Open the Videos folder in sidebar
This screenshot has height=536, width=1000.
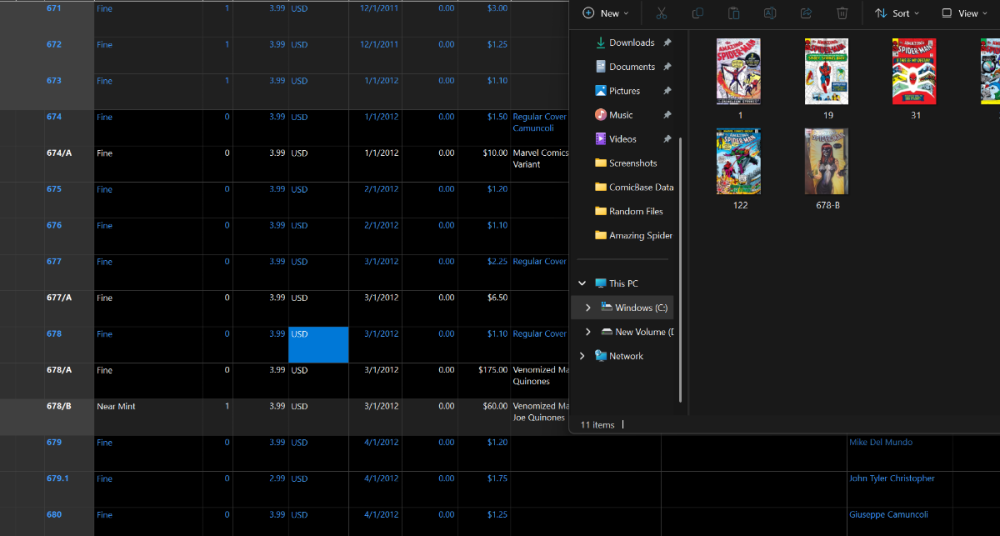(x=623, y=139)
